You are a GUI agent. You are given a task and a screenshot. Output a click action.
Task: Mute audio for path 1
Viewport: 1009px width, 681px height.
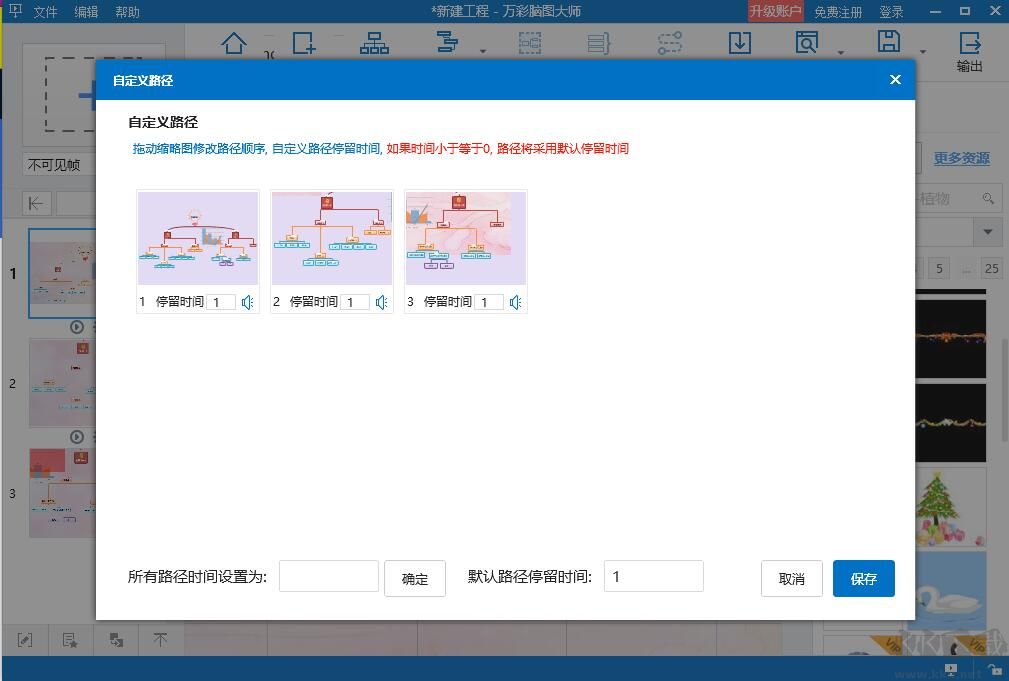pos(247,301)
